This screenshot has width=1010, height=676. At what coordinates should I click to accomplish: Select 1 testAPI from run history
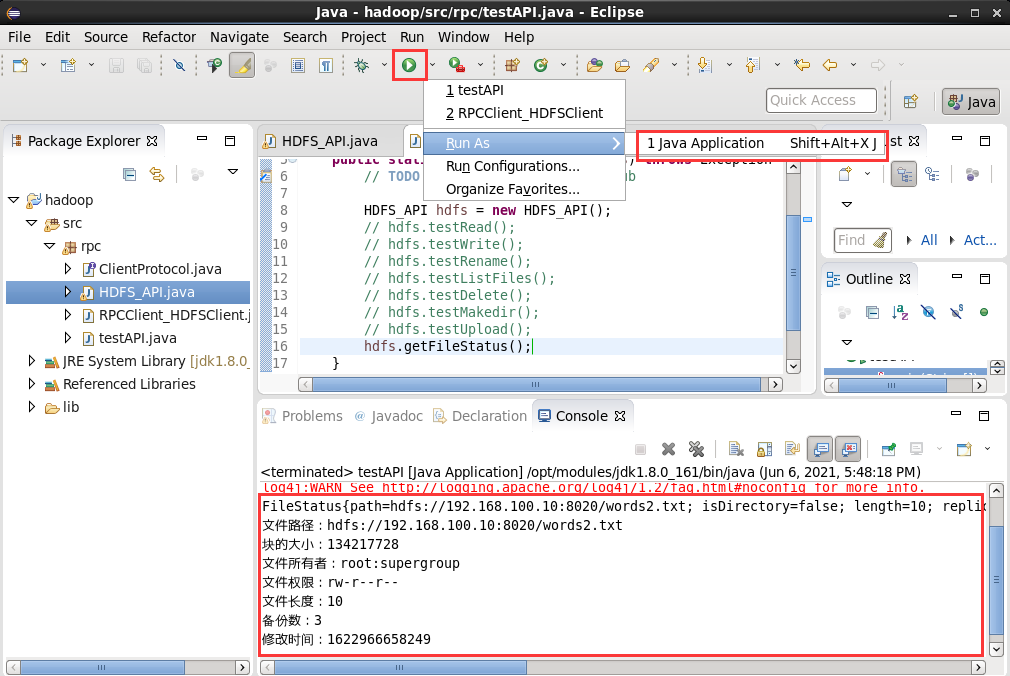click(524, 90)
